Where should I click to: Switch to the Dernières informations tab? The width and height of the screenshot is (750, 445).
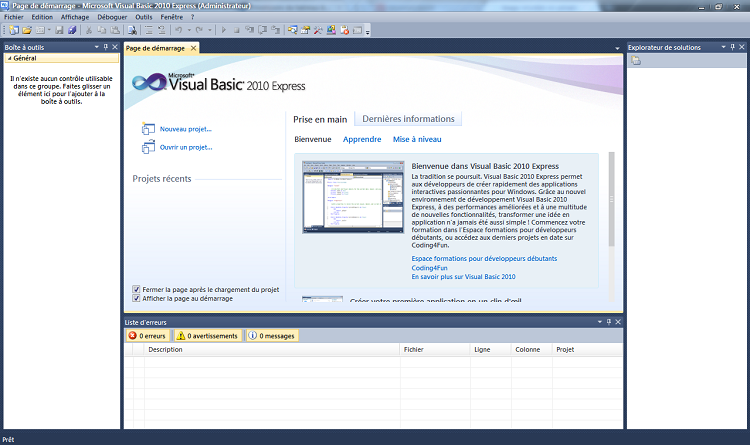point(407,119)
